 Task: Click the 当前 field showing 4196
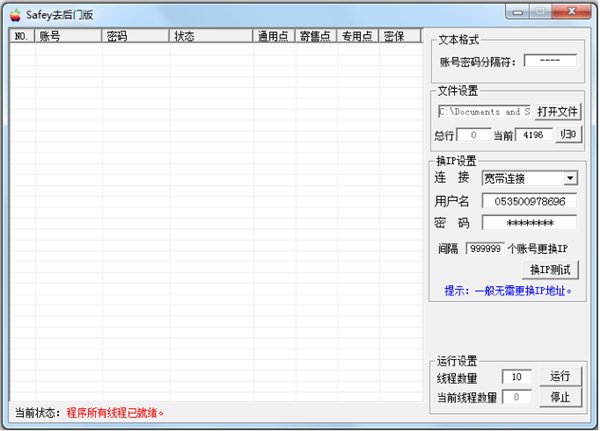point(533,135)
